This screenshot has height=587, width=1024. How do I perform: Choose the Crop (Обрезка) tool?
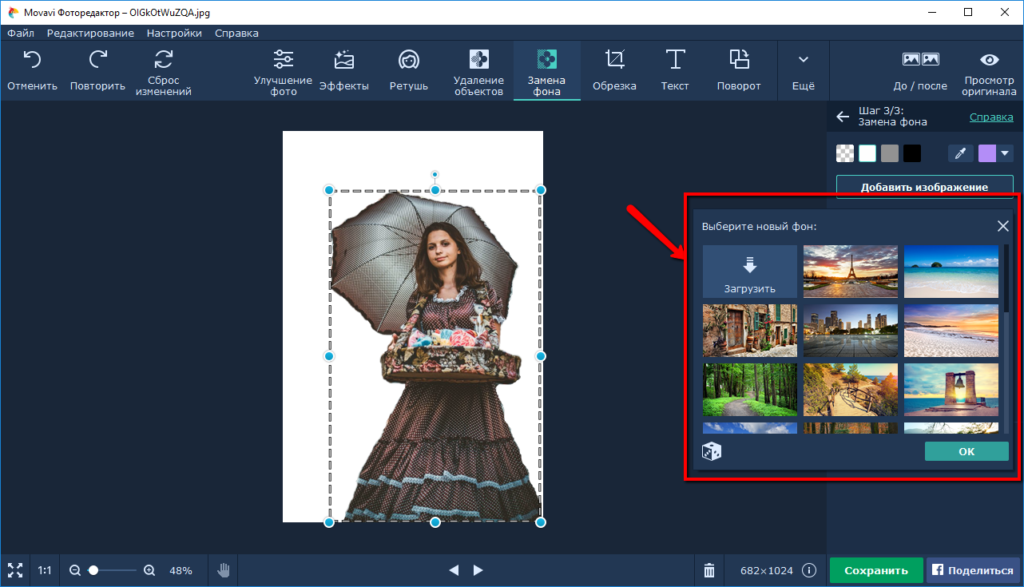pyautogui.click(x=614, y=71)
